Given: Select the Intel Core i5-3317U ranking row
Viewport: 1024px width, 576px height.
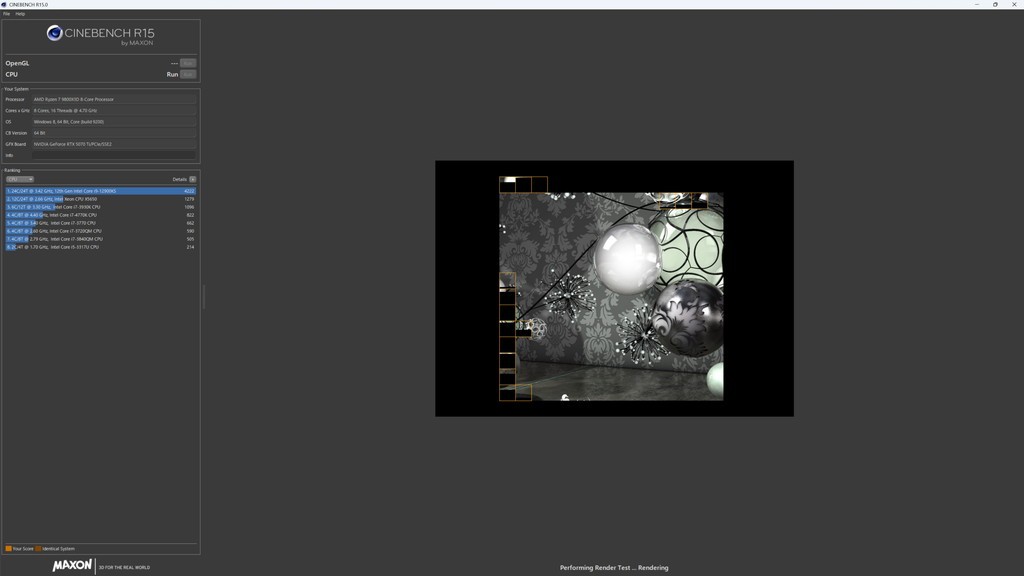Looking at the screenshot, I should [x=100, y=247].
